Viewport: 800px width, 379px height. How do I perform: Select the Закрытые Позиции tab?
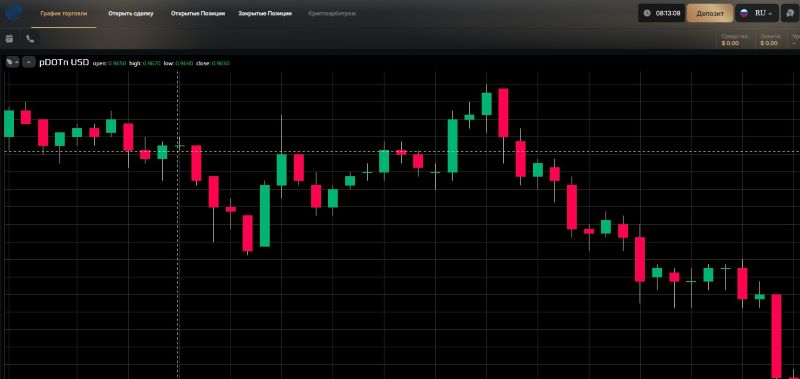click(x=265, y=14)
